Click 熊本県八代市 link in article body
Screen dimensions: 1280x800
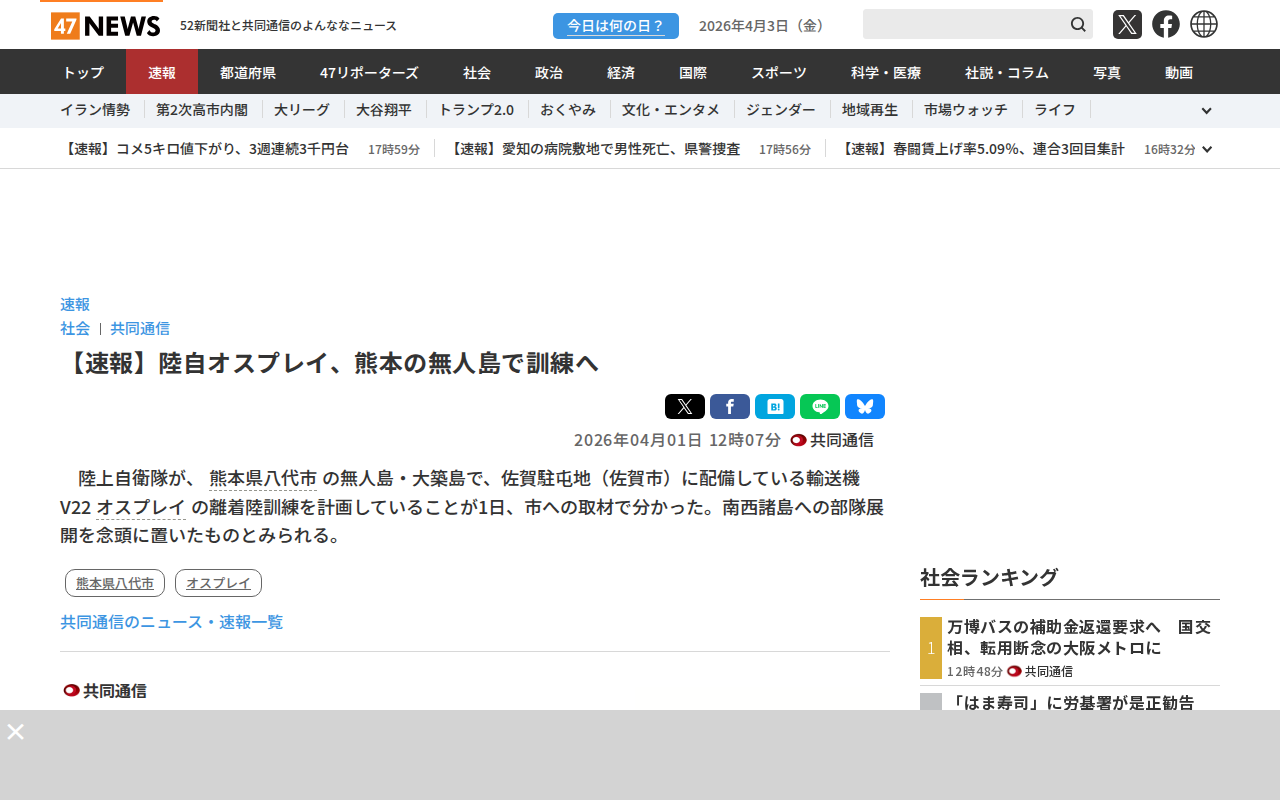click(263, 479)
